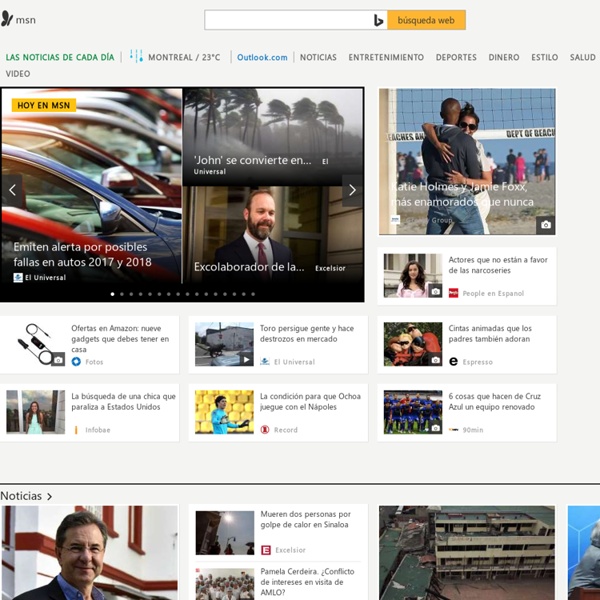
Task: Open the Deportes menu item
Action: tap(456, 58)
